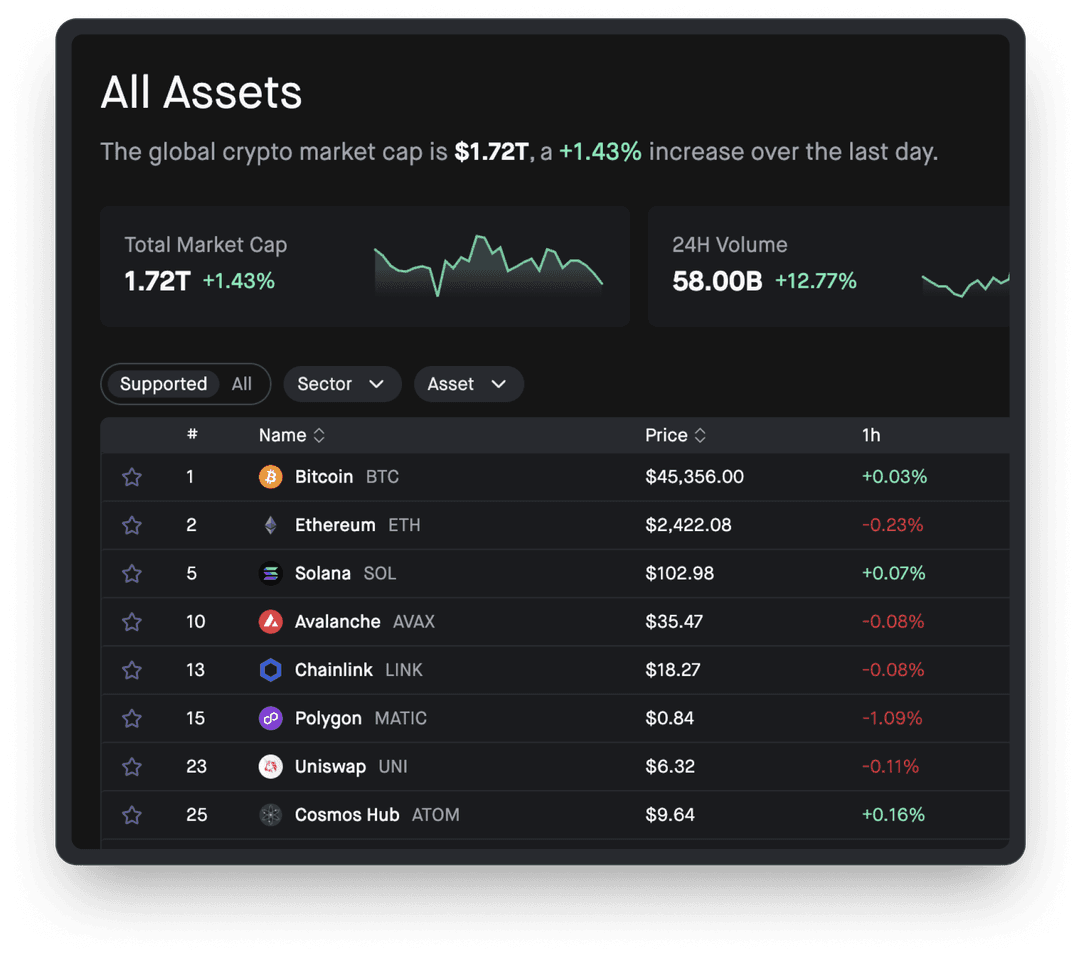
Task: Click the Cosmos Hub coin icon
Action: pos(270,815)
